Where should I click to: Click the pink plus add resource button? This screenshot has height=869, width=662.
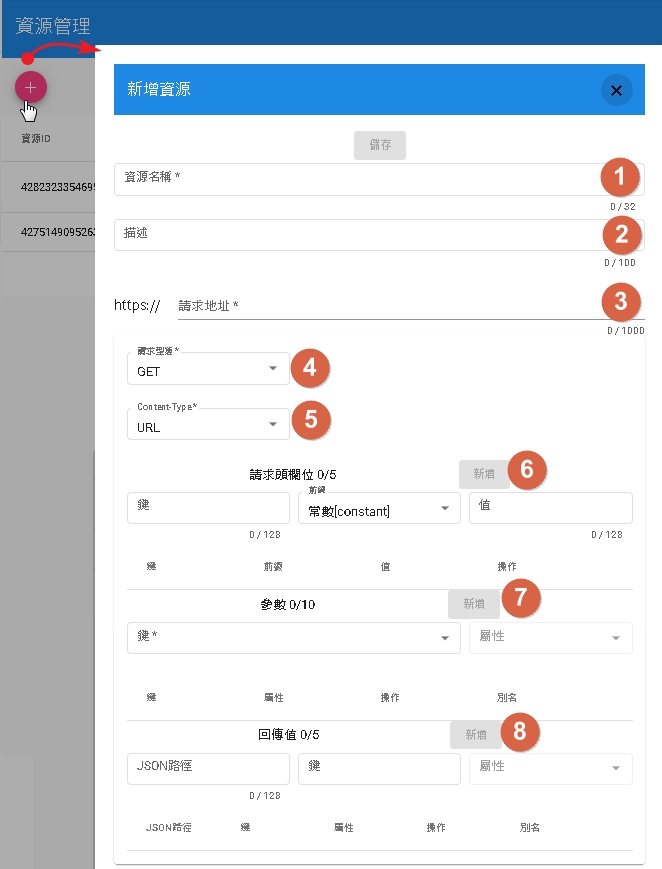point(30,87)
